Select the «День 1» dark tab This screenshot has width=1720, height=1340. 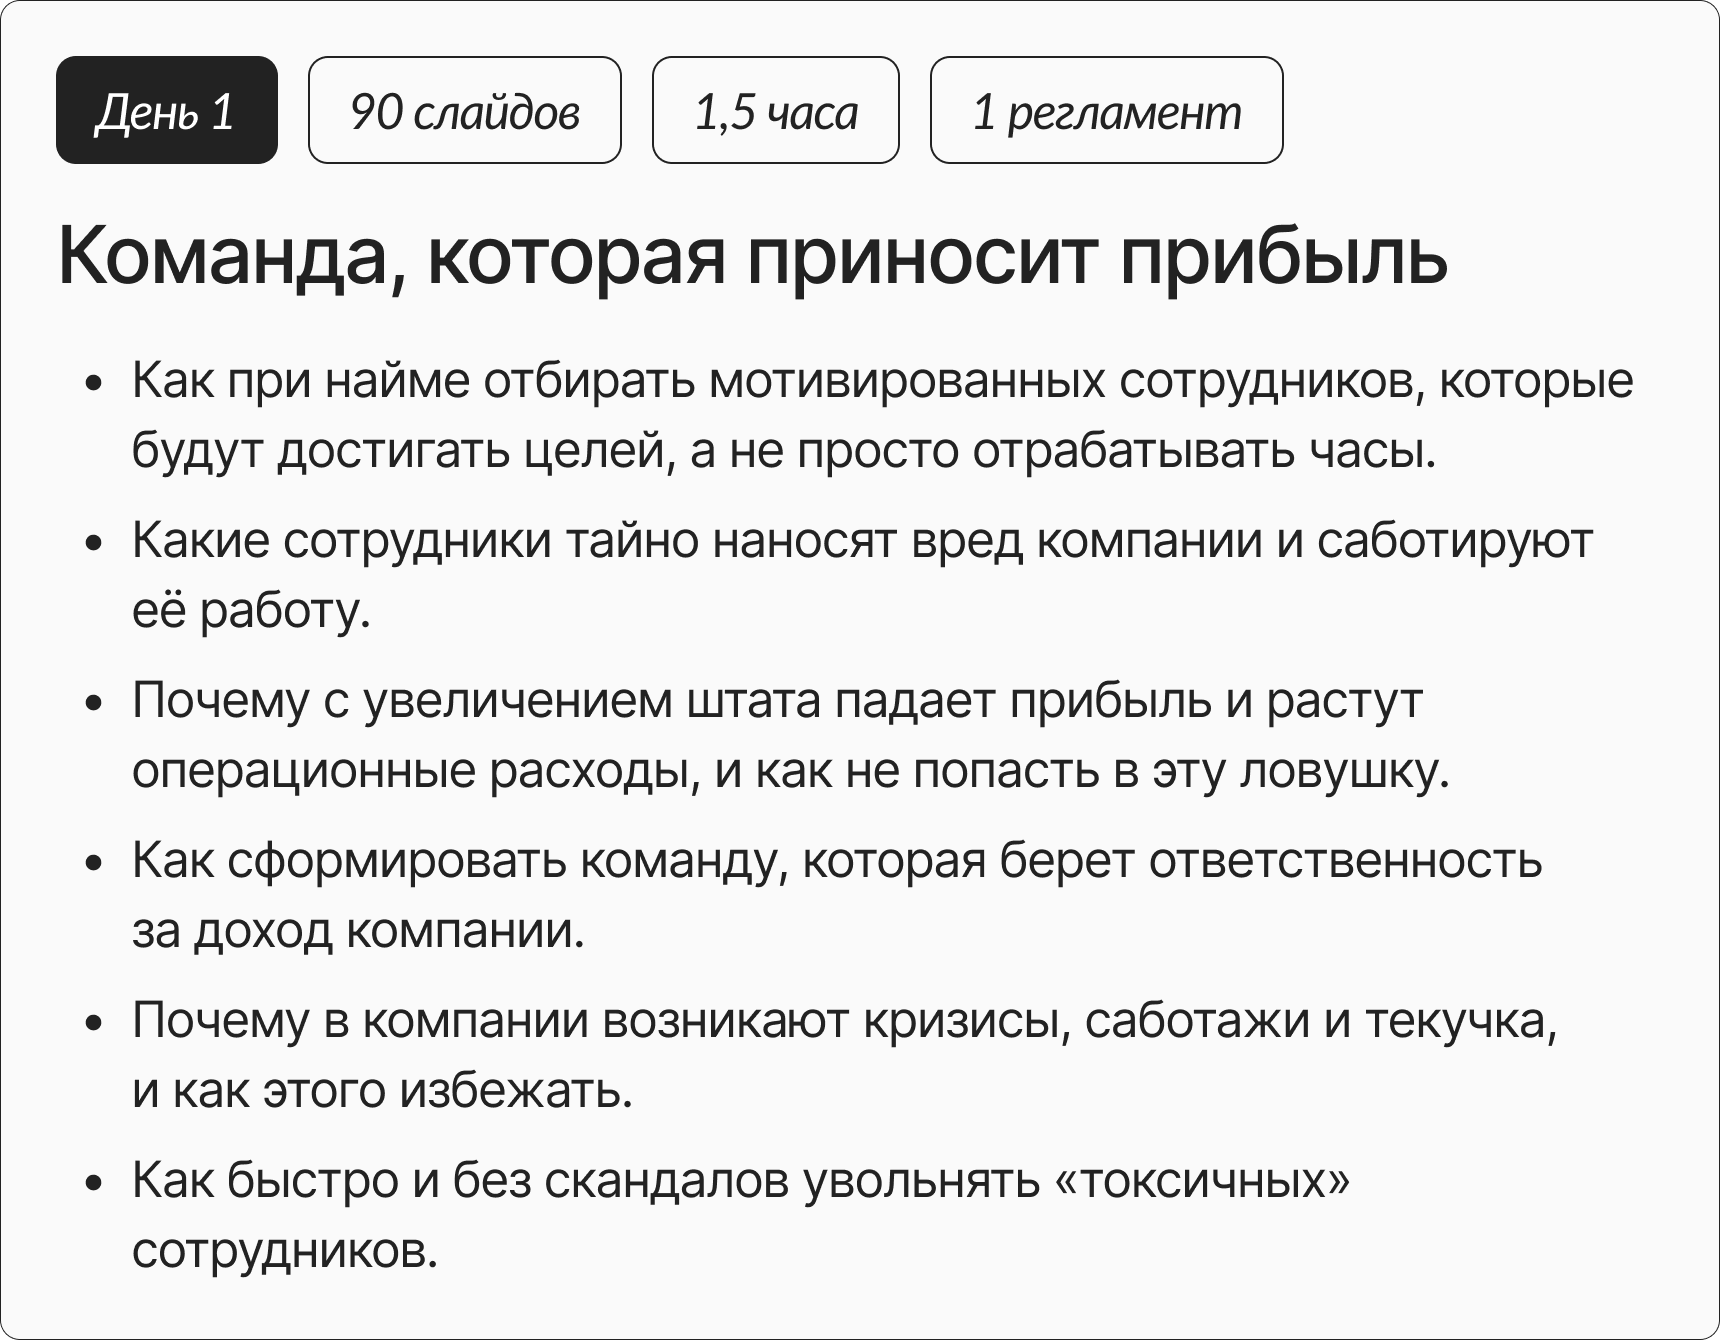pos(166,110)
